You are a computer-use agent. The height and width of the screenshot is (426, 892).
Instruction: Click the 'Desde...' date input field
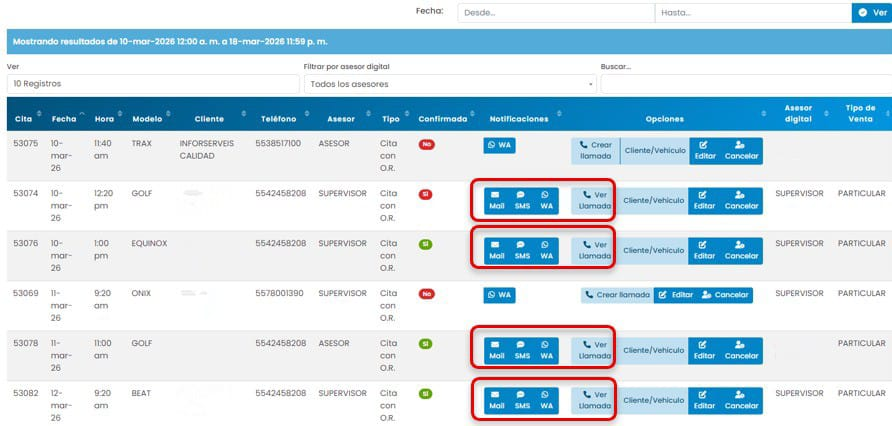(x=555, y=12)
